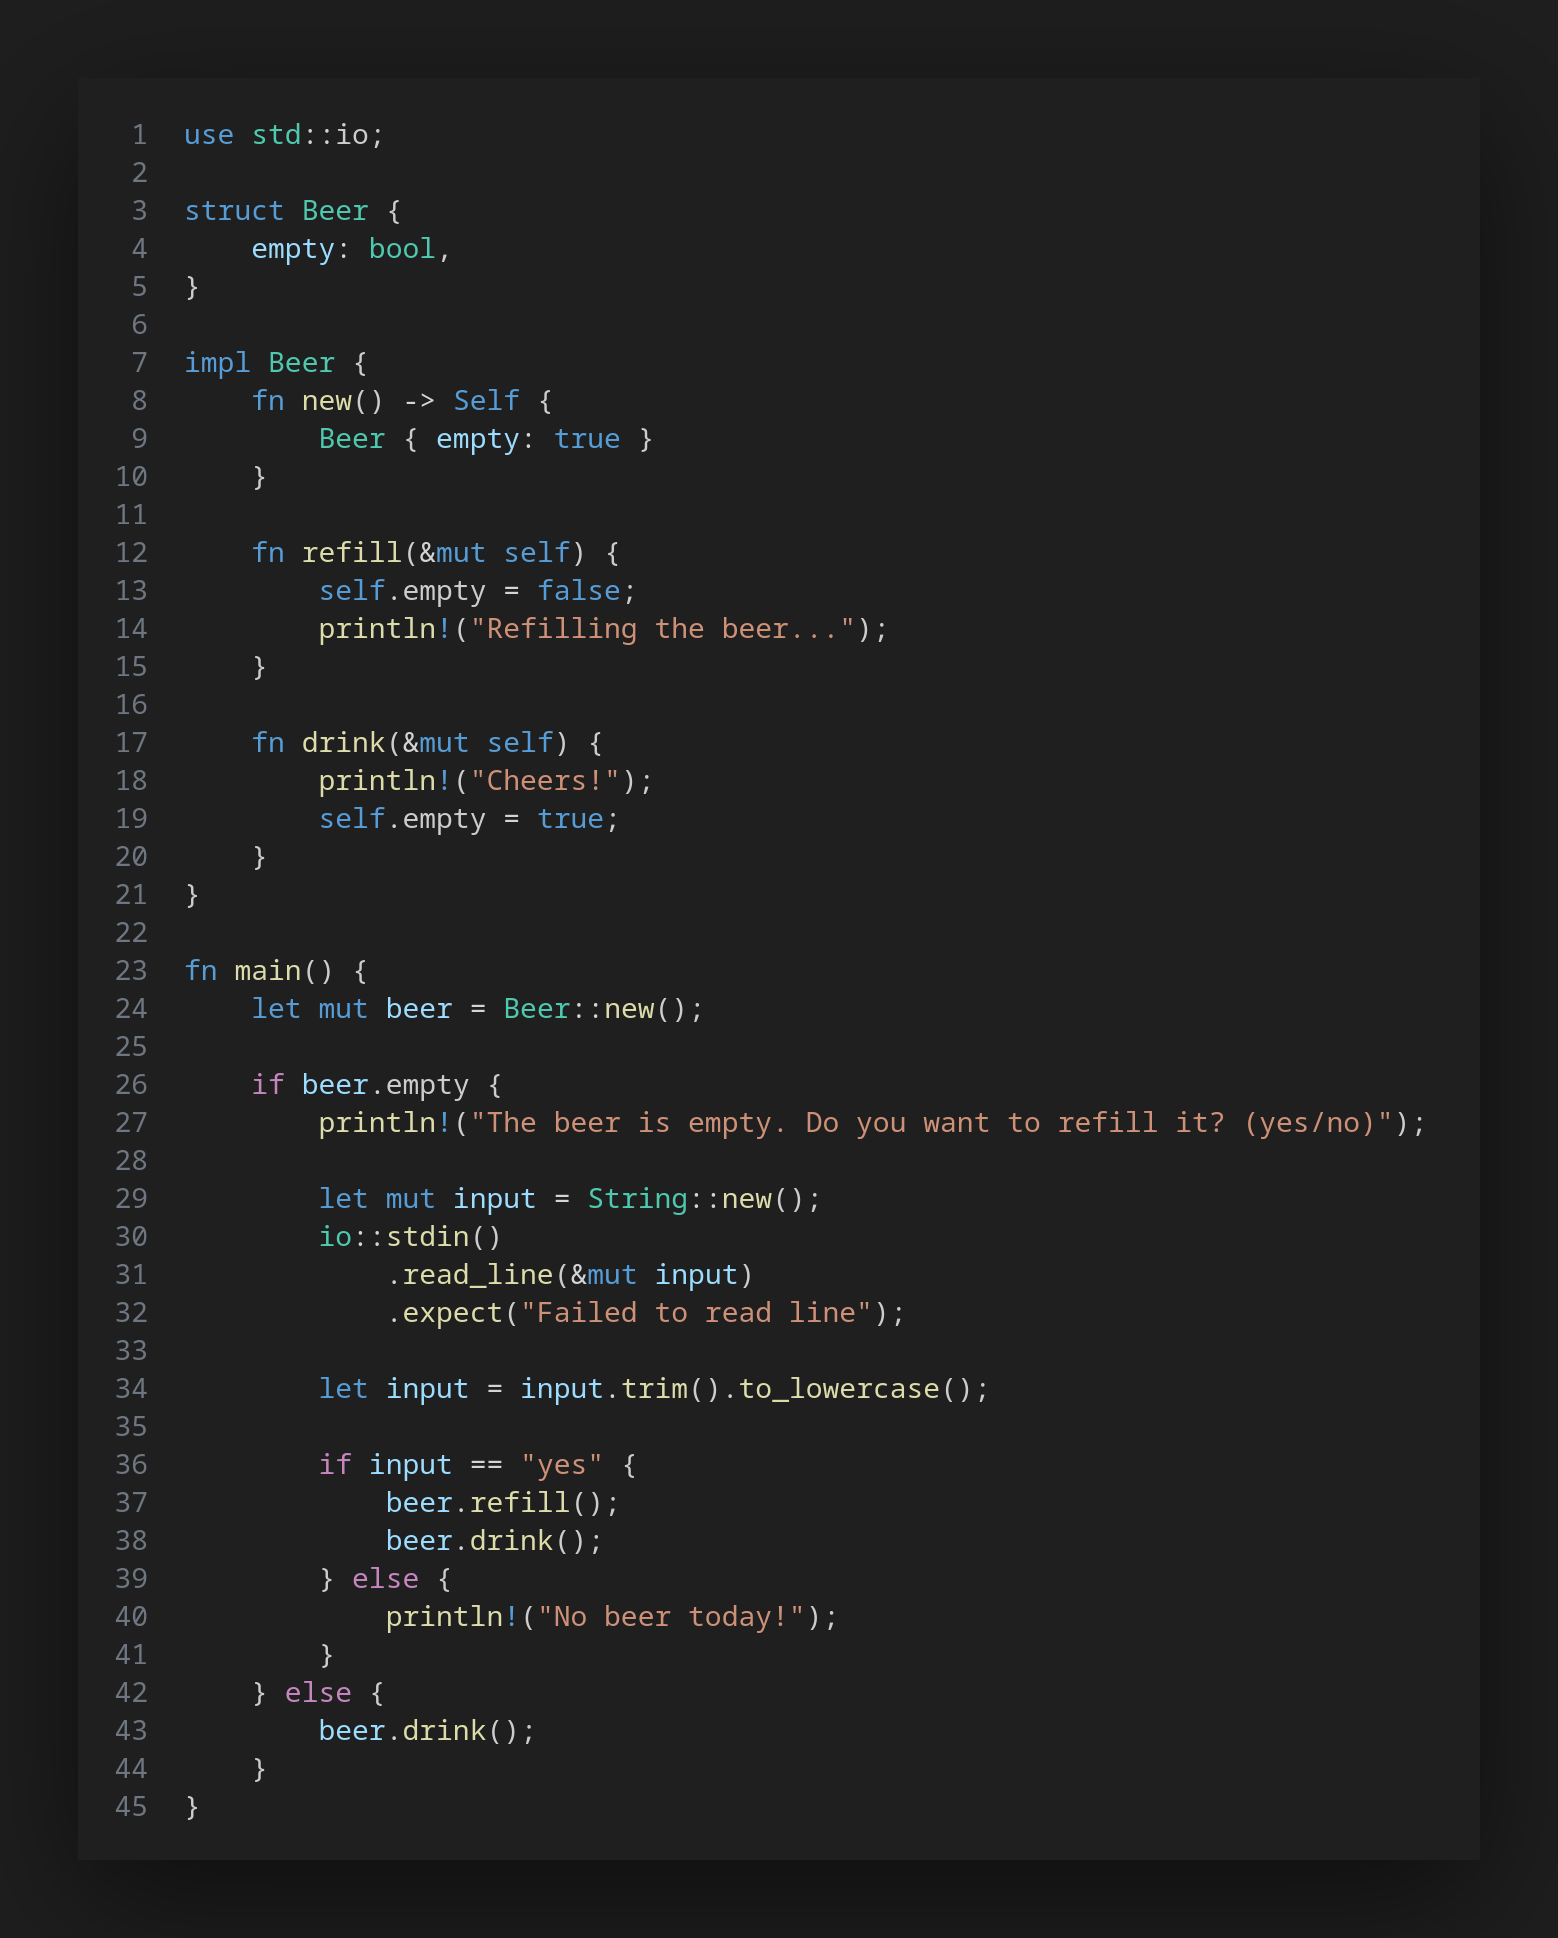
Task: Click the "yes" string on line 36
Action: click(x=561, y=1465)
